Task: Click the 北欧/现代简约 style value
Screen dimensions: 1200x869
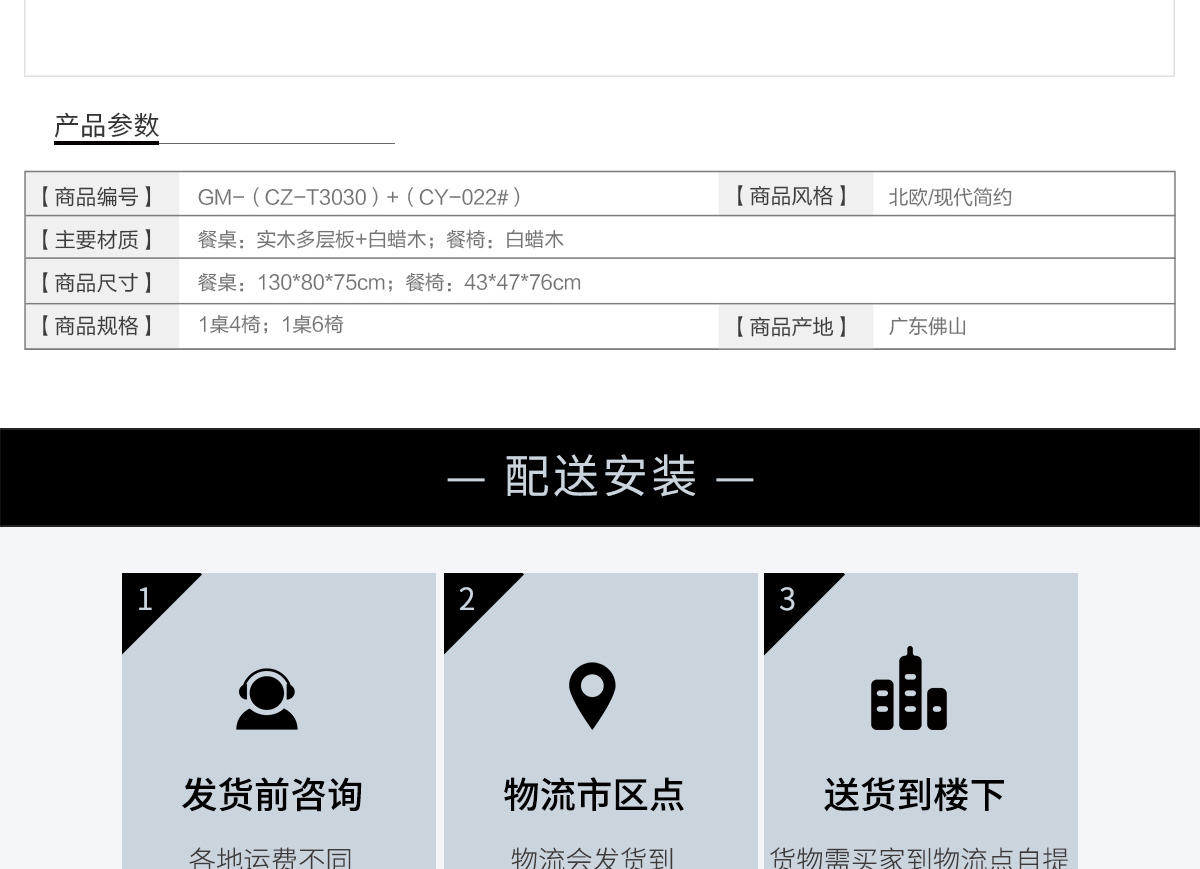Action: click(950, 198)
